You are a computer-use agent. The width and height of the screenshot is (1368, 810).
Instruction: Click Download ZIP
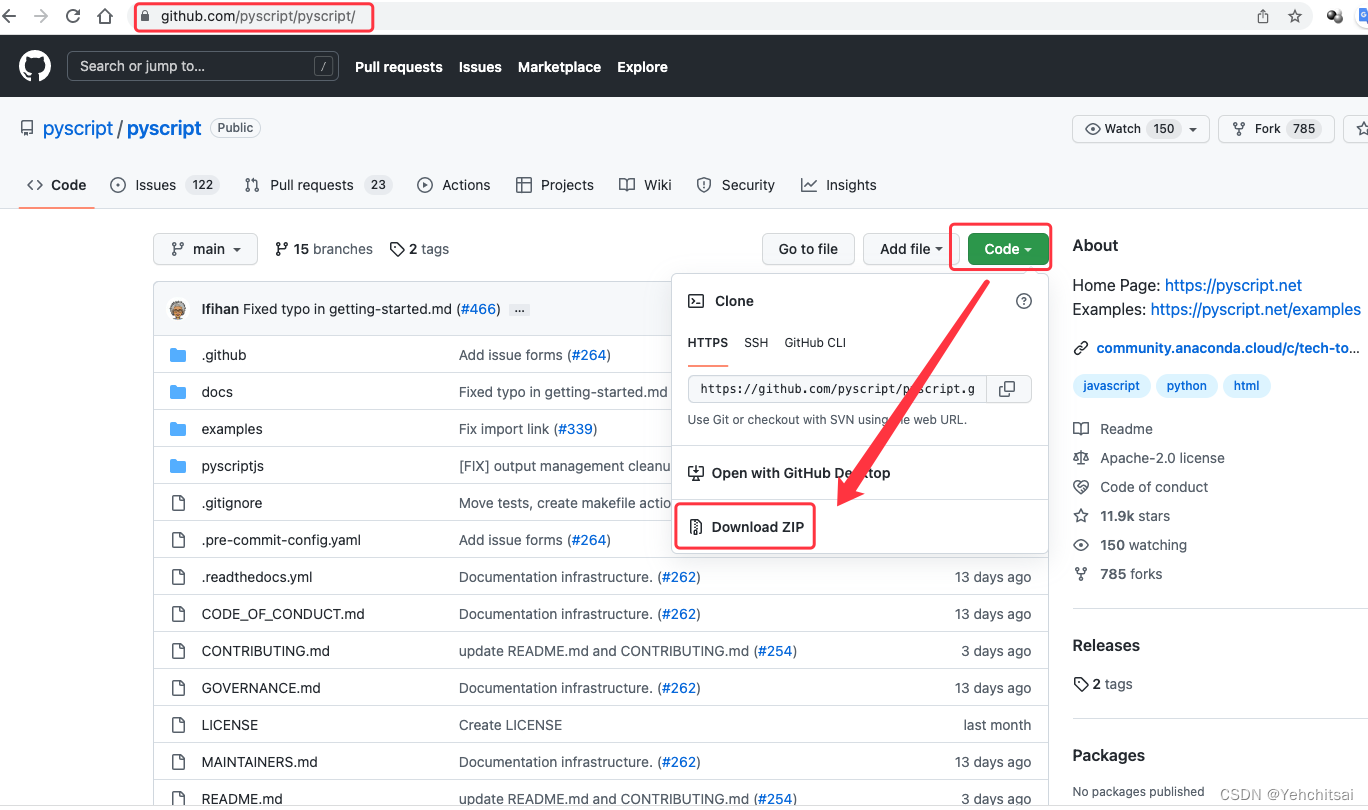click(746, 527)
